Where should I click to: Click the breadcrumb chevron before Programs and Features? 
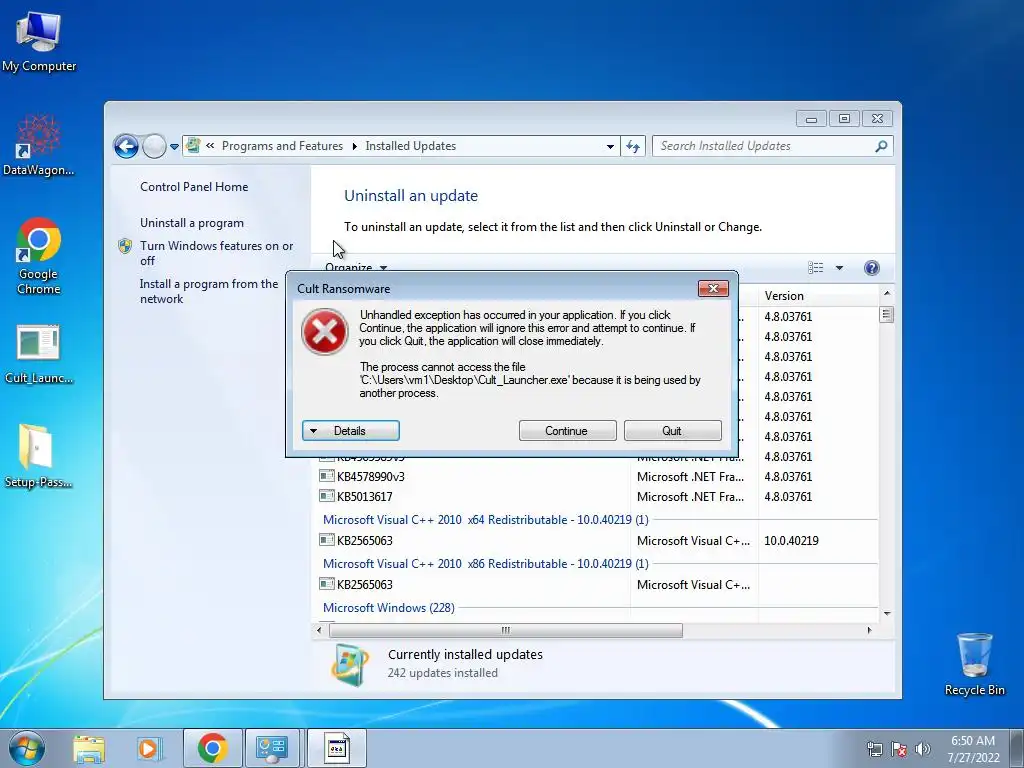tap(210, 146)
